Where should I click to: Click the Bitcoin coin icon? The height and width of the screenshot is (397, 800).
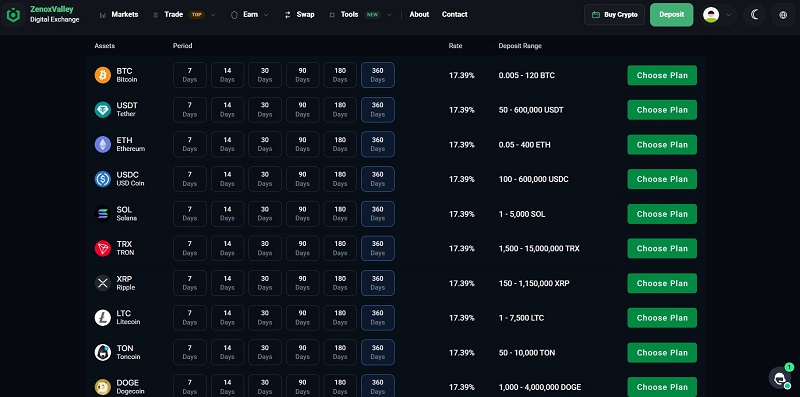(103, 75)
